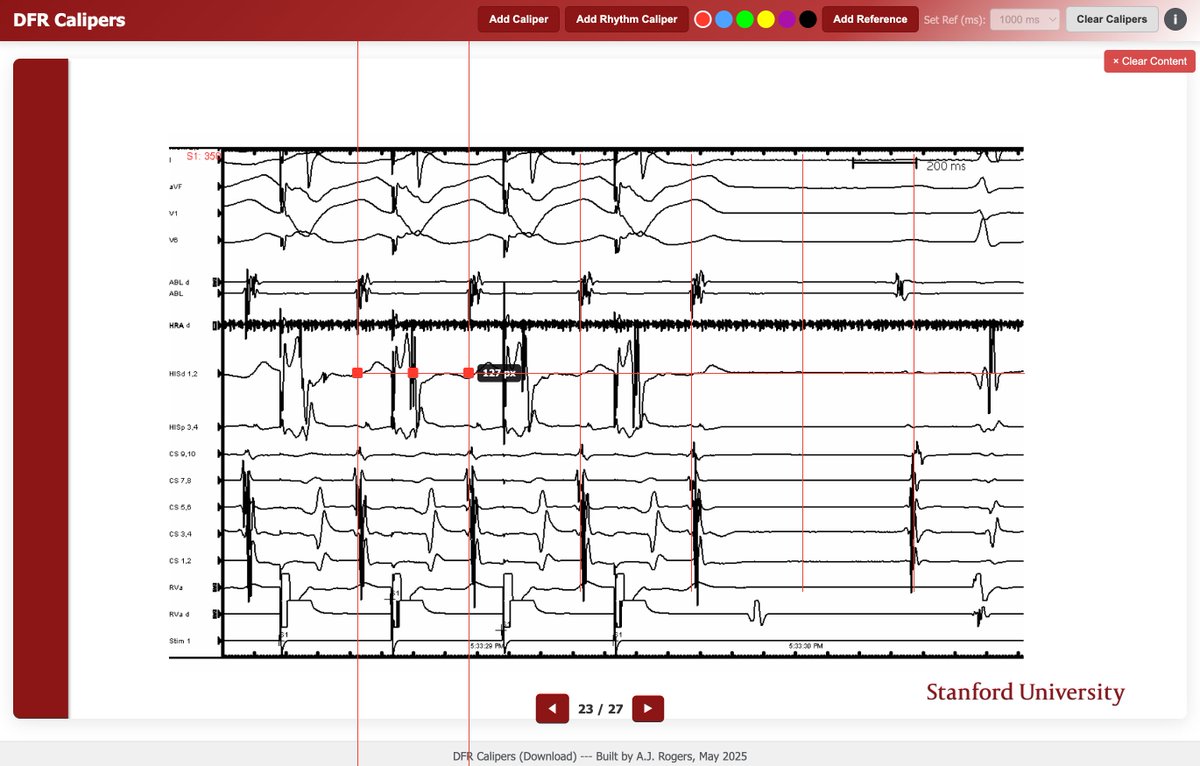
Task: Select the purple color swatch
Action: pos(787,19)
